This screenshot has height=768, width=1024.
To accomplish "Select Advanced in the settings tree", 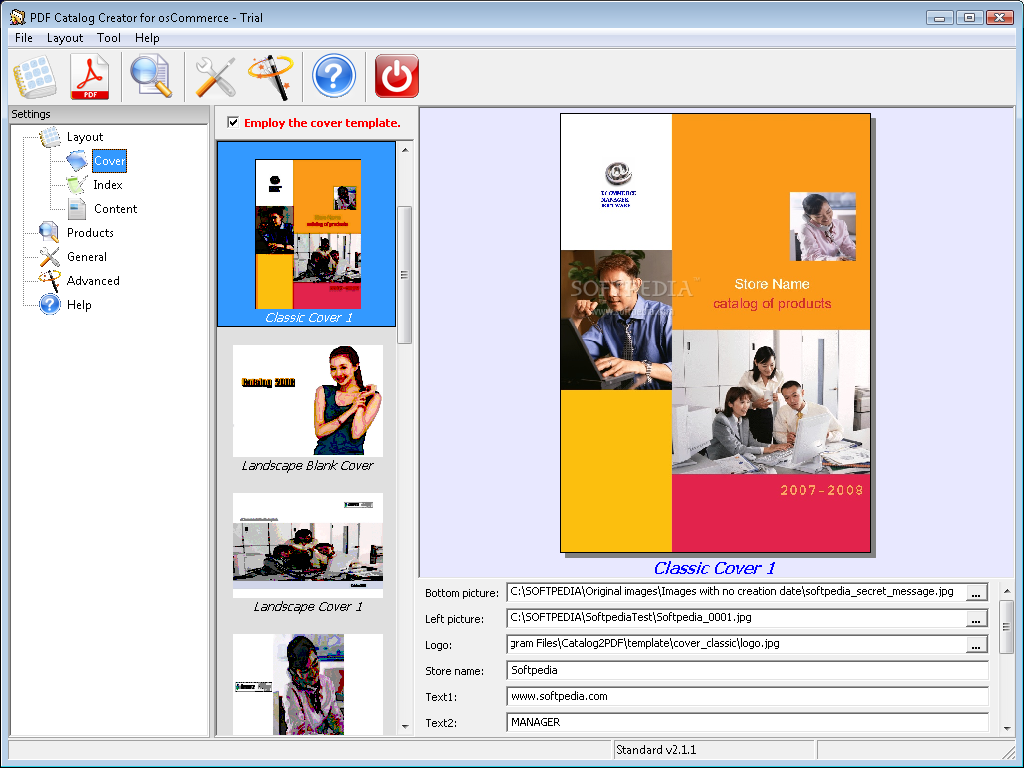I will point(93,281).
